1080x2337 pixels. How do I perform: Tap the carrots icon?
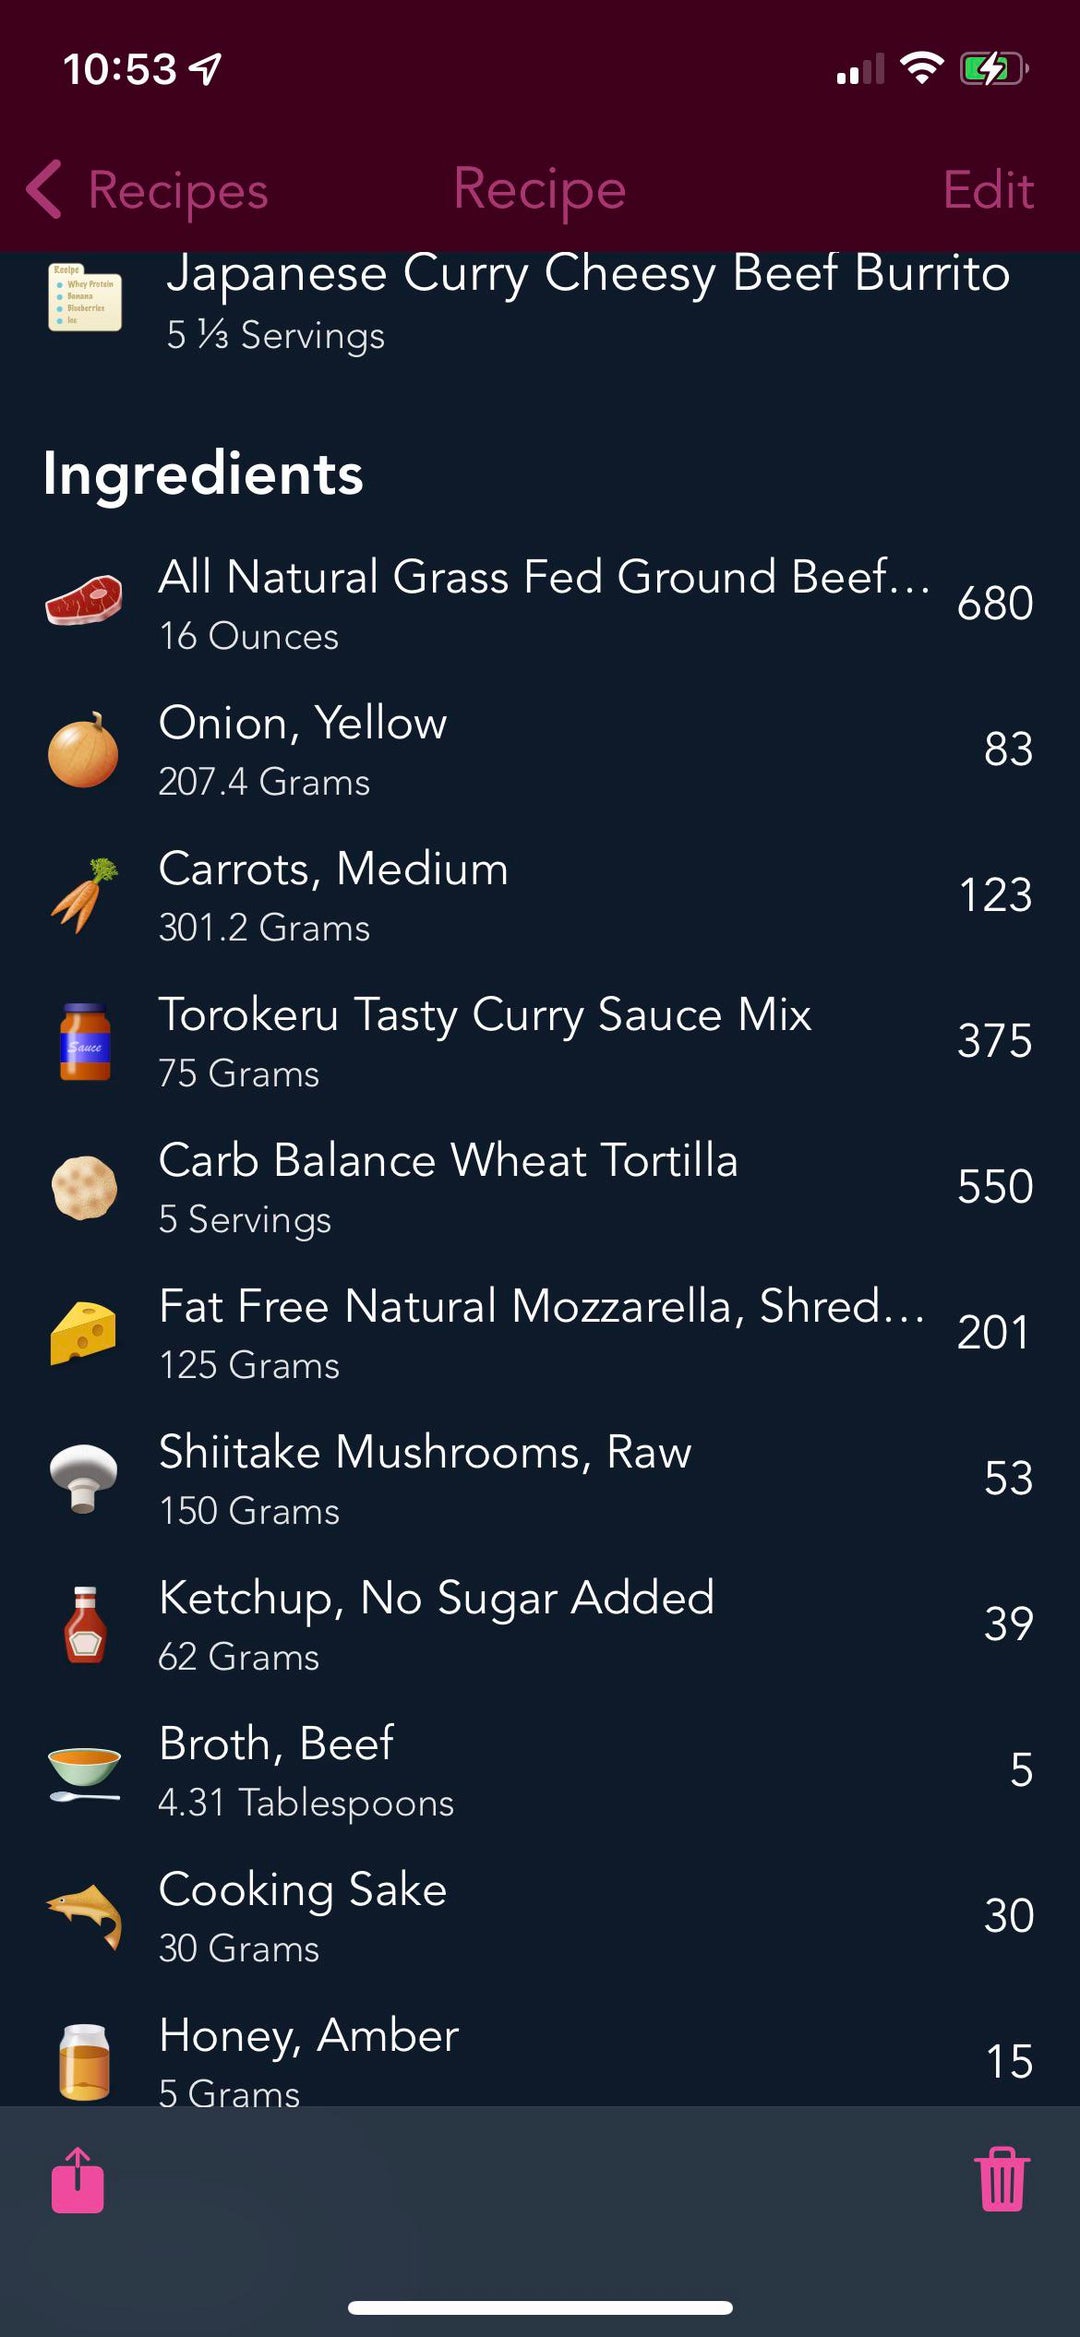tap(84, 895)
